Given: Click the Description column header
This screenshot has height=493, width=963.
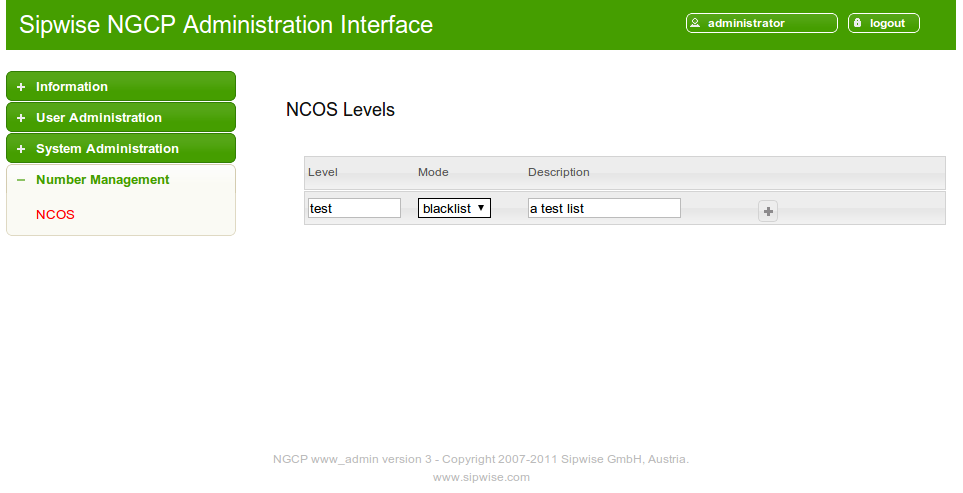Looking at the screenshot, I should (559, 173).
